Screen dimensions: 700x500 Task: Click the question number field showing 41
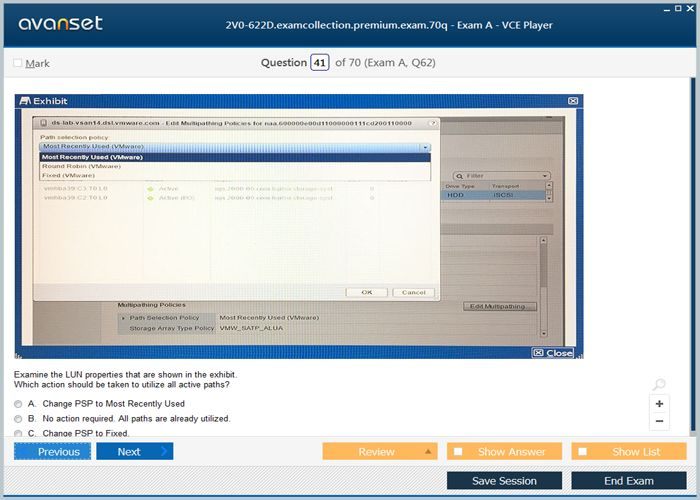coord(320,63)
